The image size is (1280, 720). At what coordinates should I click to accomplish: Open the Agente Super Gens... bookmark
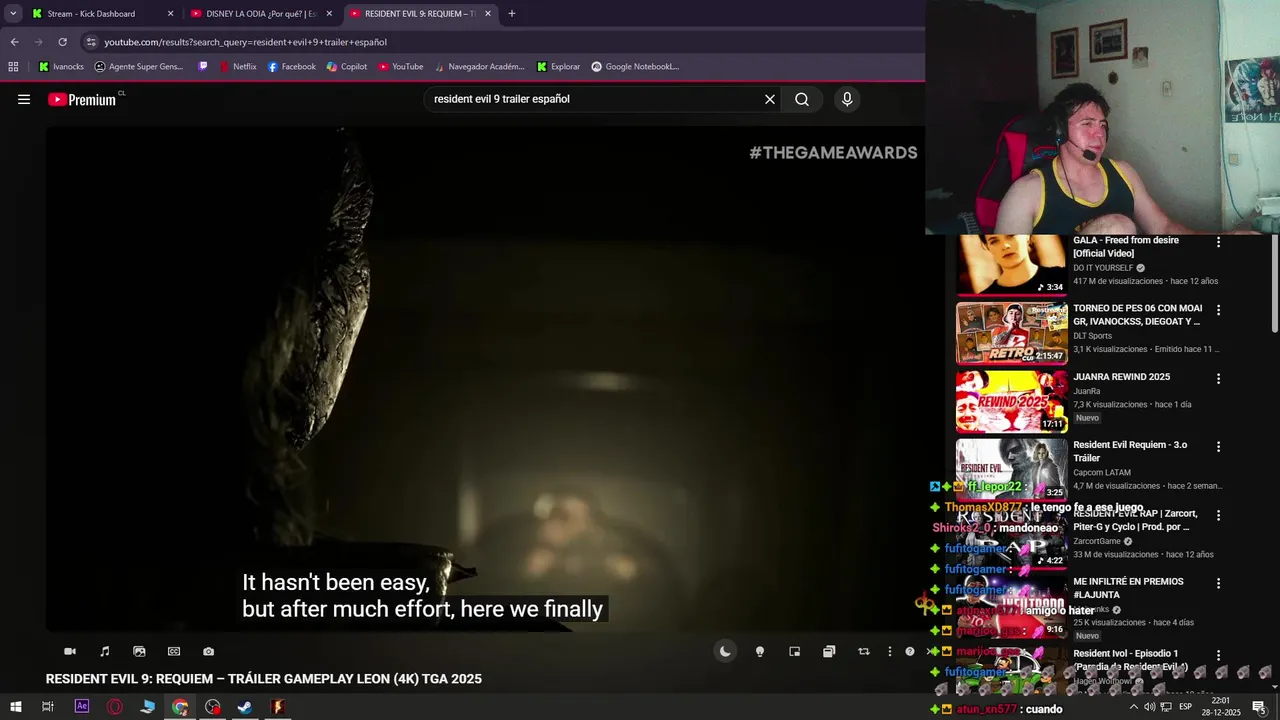coord(139,67)
